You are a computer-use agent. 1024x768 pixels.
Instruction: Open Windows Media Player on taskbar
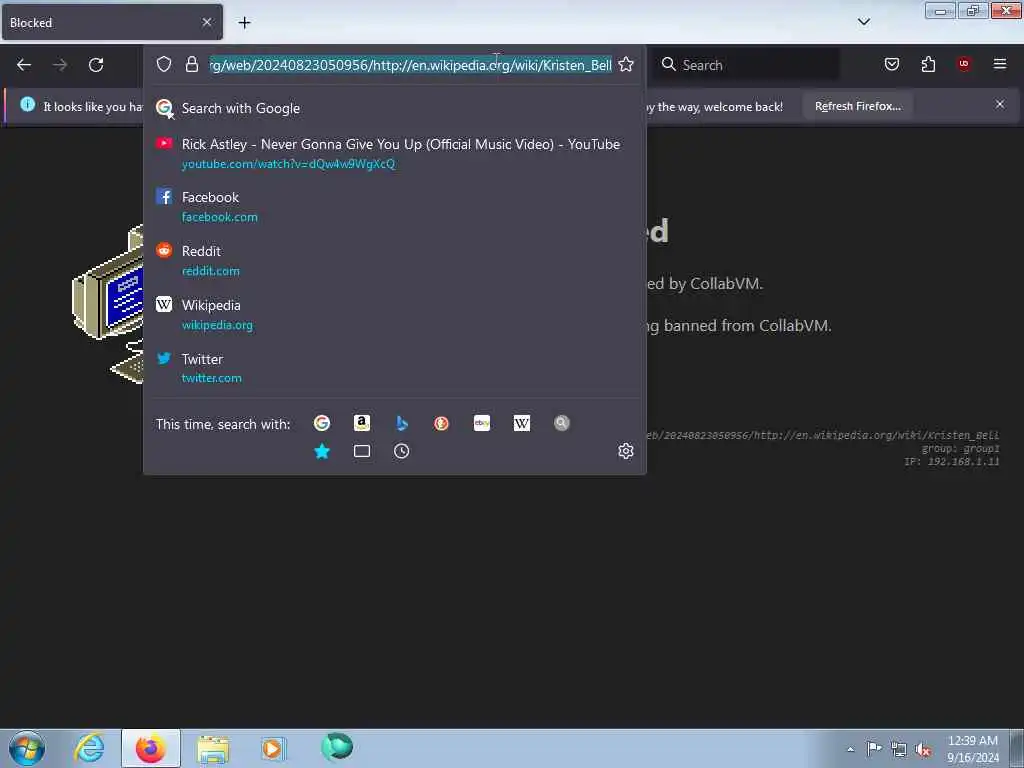(x=273, y=748)
